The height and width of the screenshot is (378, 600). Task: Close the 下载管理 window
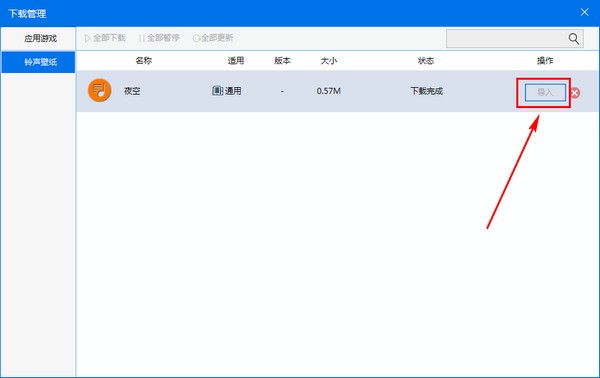pyautogui.click(x=584, y=12)
